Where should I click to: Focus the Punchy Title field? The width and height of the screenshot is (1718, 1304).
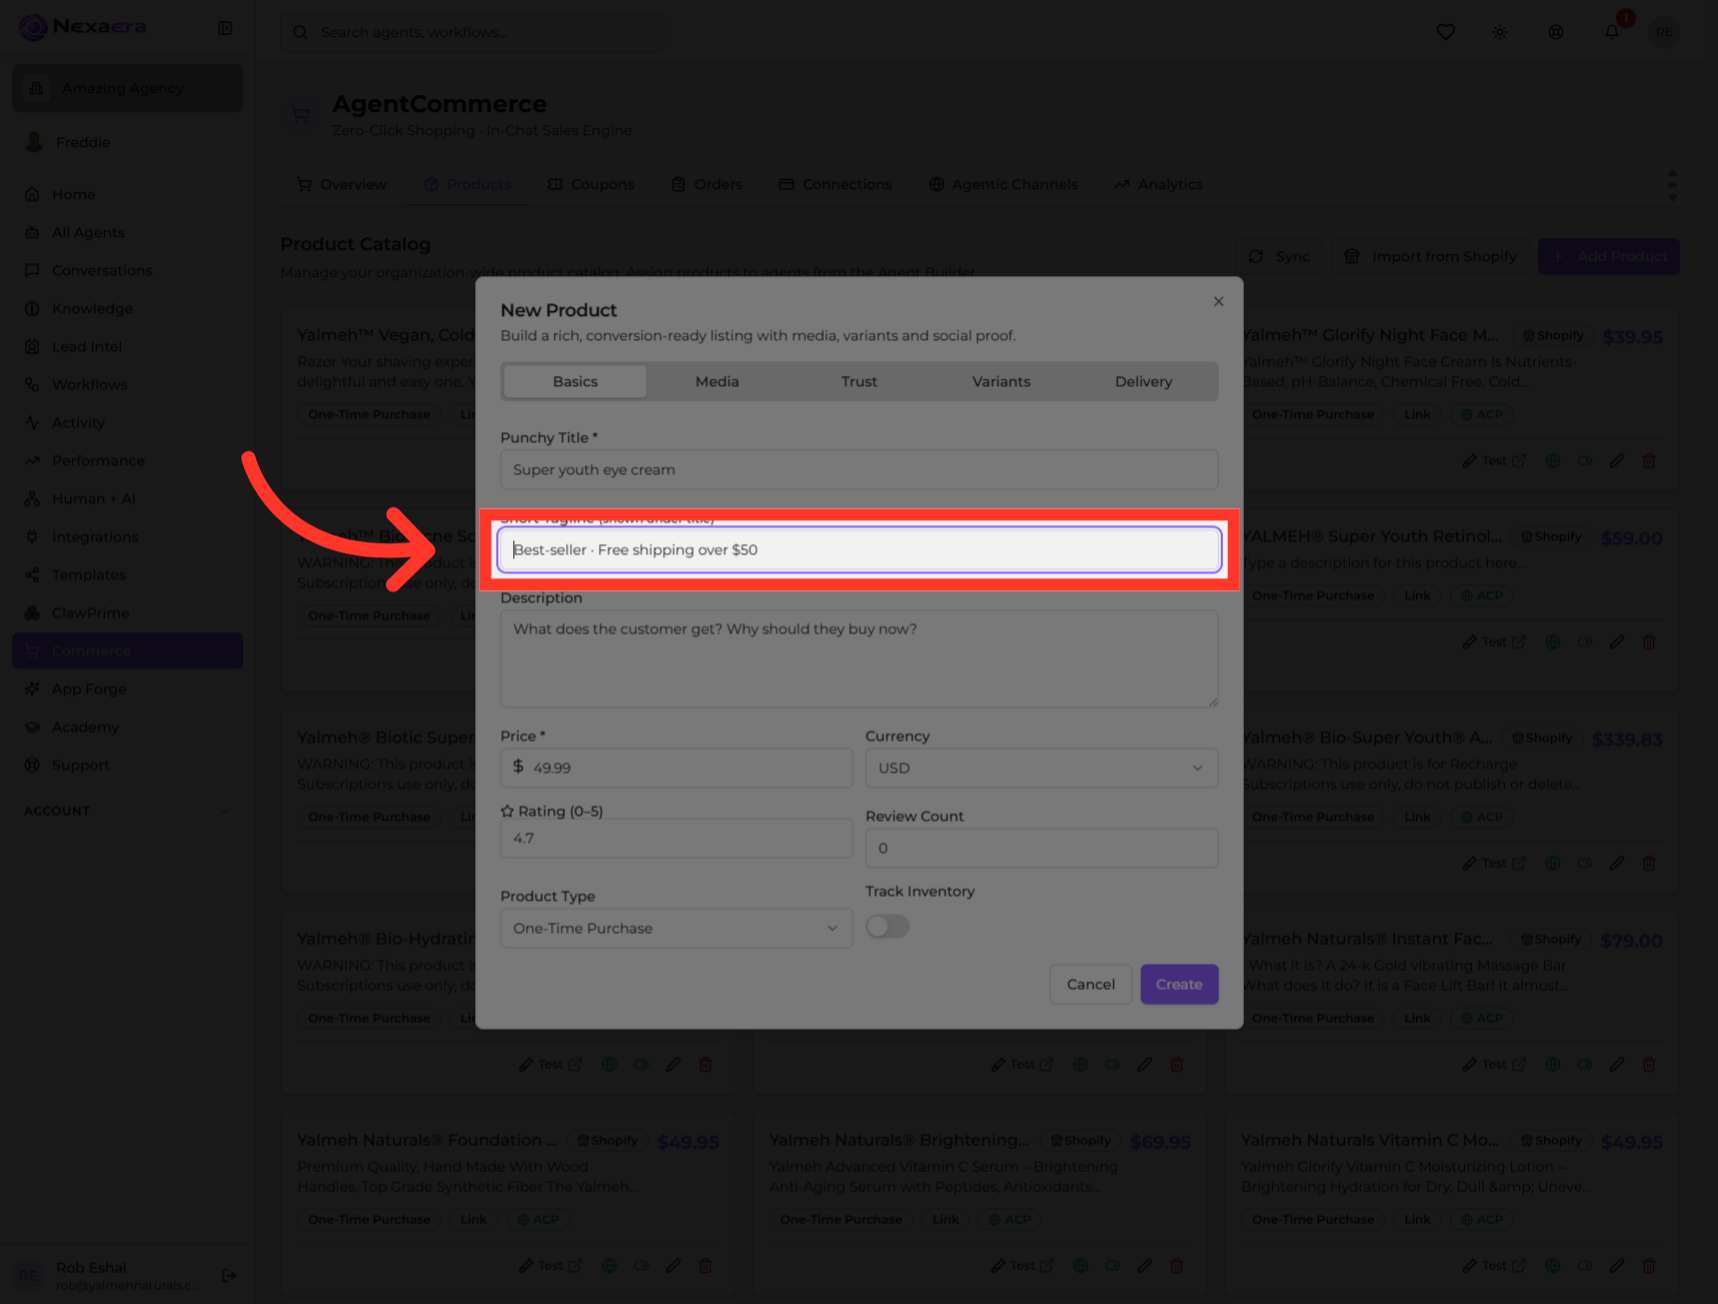859,470
